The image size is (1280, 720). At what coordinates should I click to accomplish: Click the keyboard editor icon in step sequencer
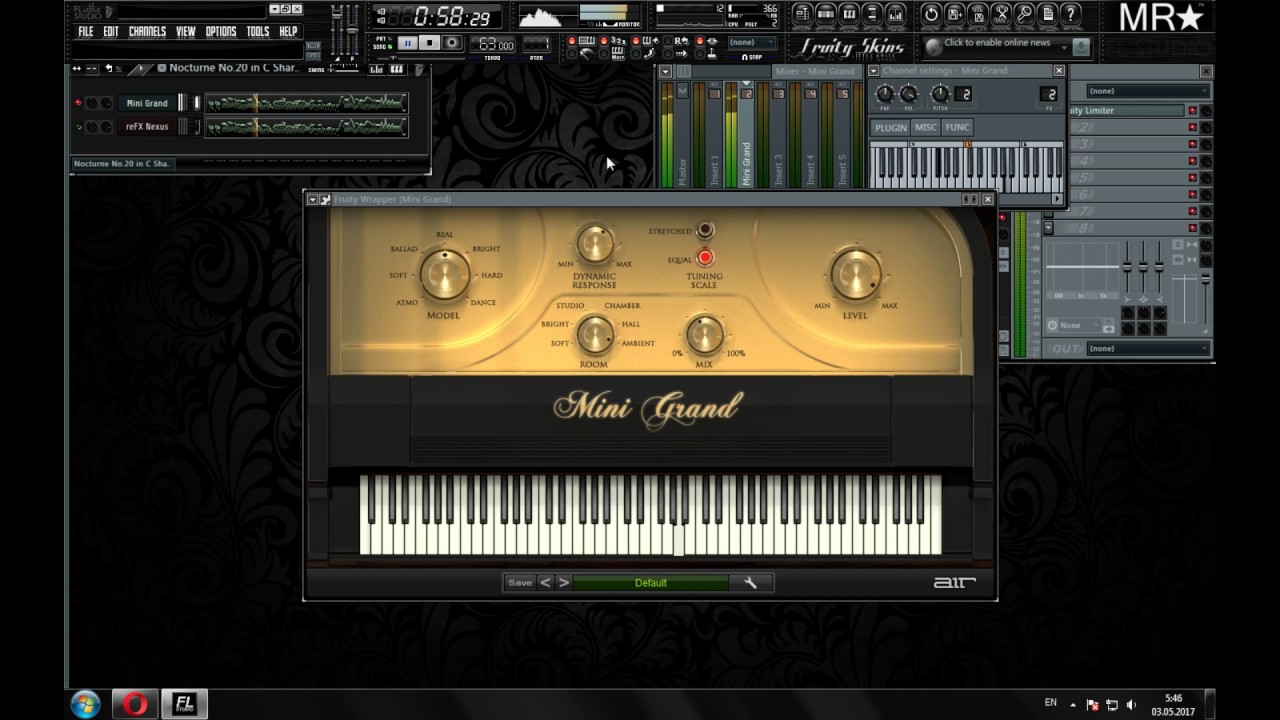[x=397, y=70]
